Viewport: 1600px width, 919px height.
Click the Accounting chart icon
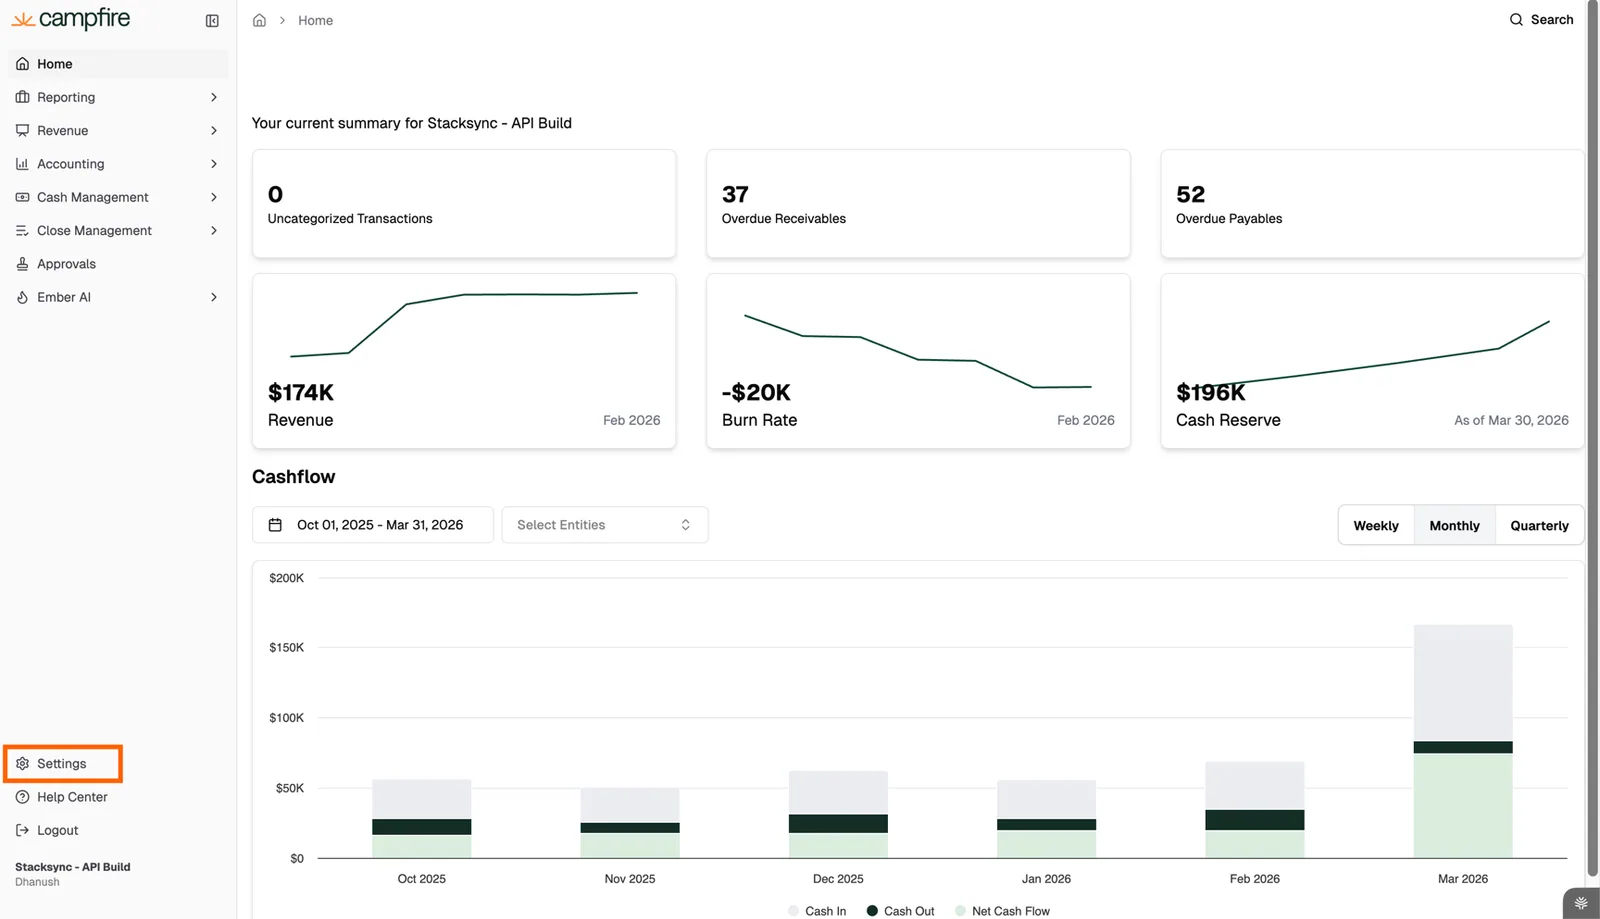(22, 164)
